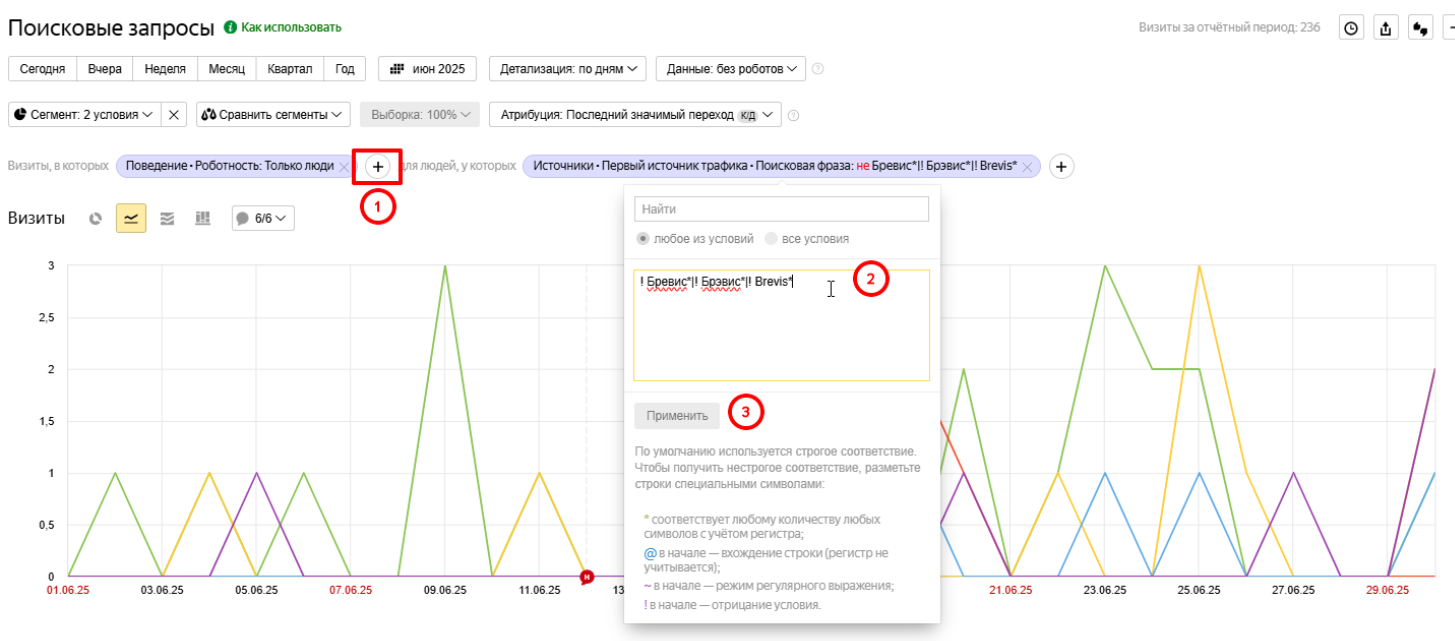Click the hint line about отрицание условия

point(733,605)
